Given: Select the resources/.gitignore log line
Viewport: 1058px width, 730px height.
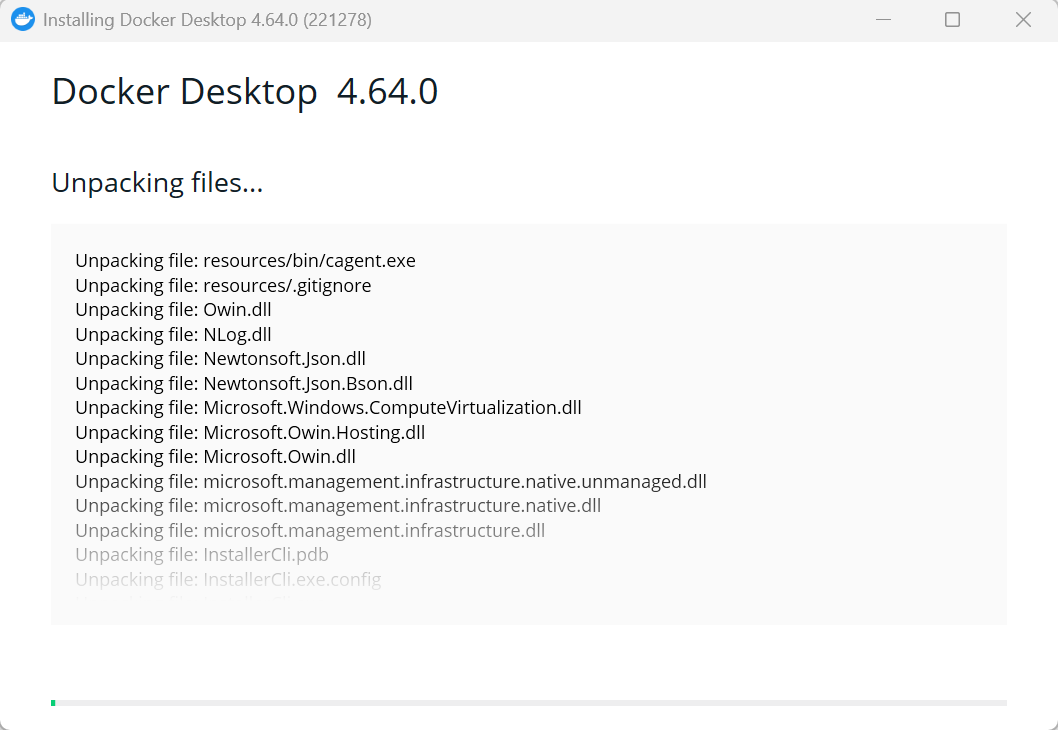Looking at the screenshot, I should [x=223, y=285].
